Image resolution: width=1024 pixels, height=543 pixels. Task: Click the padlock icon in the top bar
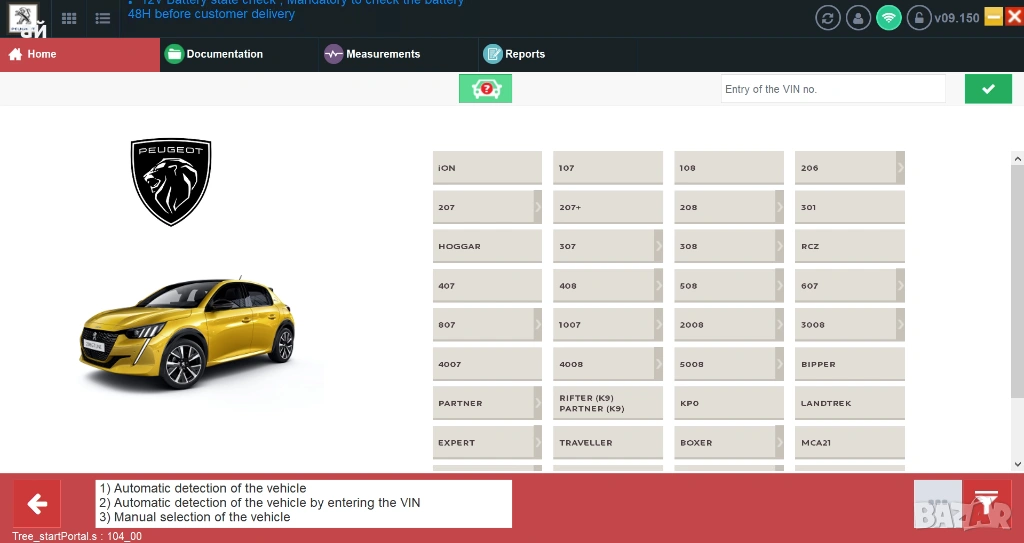(x=919, y=18)
